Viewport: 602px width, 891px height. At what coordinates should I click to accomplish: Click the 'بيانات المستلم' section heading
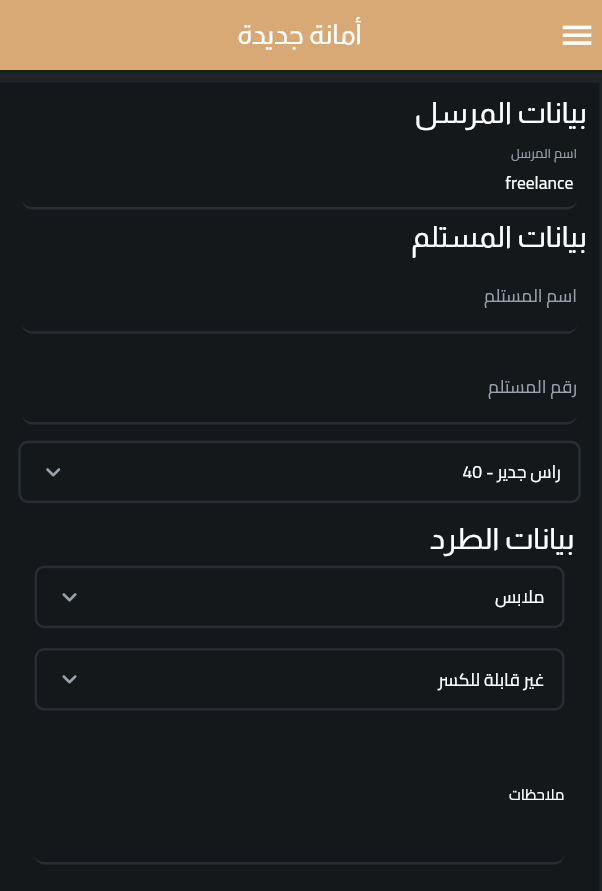(498, 238)
